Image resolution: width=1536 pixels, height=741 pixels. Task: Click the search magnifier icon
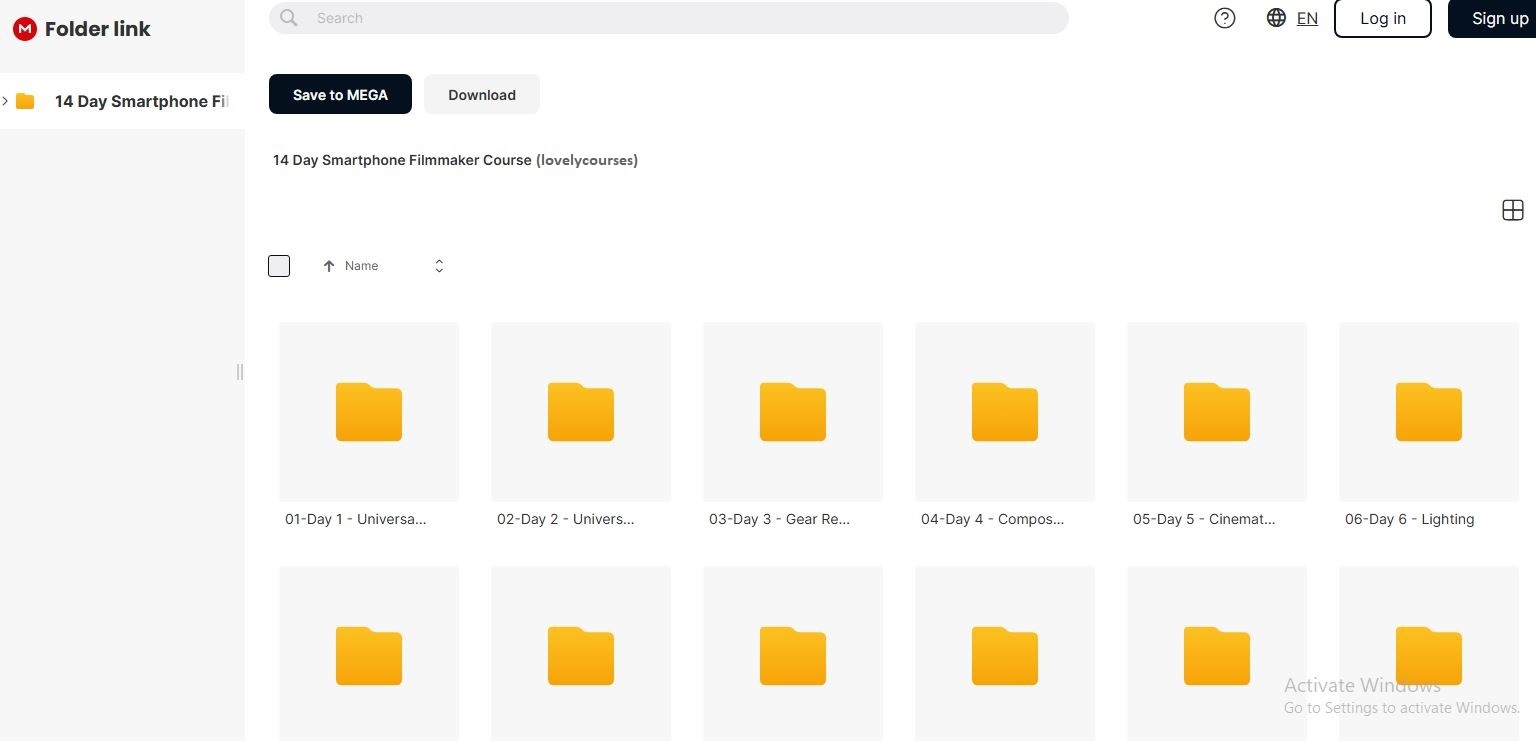(x=289, y=18)
